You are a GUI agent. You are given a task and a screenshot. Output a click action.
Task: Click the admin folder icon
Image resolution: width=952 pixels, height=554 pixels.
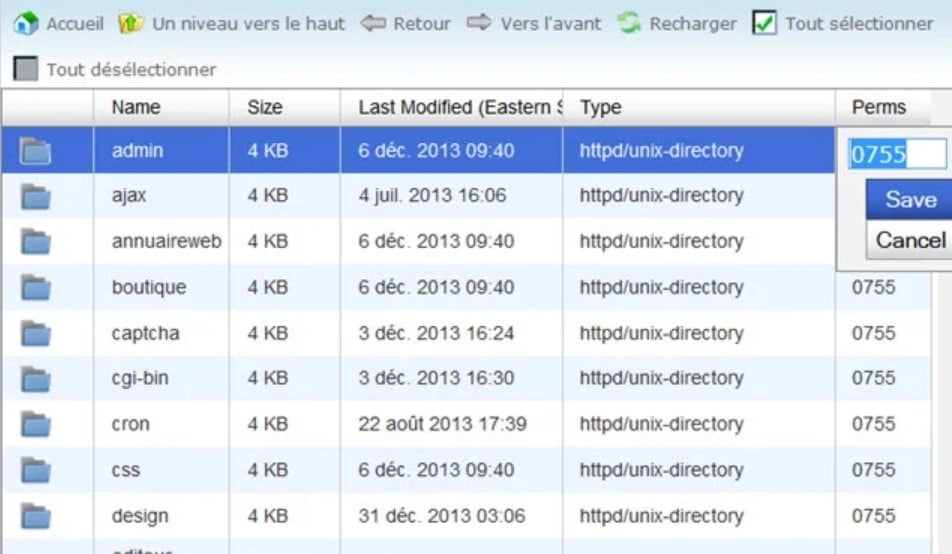point(35,151)
